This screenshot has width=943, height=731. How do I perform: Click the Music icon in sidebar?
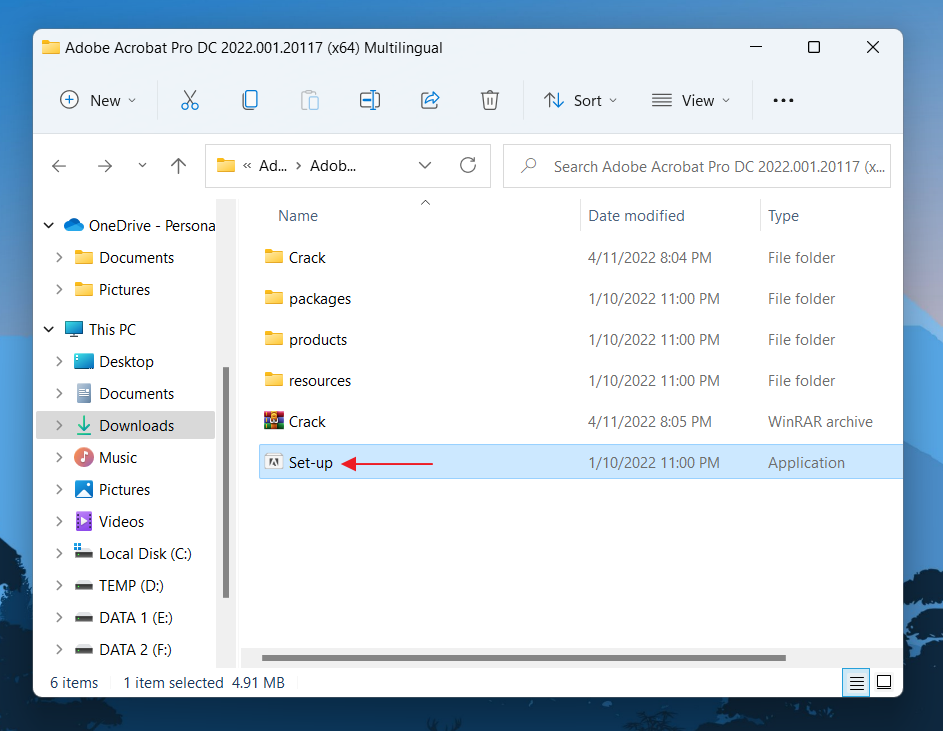point(84,457)
